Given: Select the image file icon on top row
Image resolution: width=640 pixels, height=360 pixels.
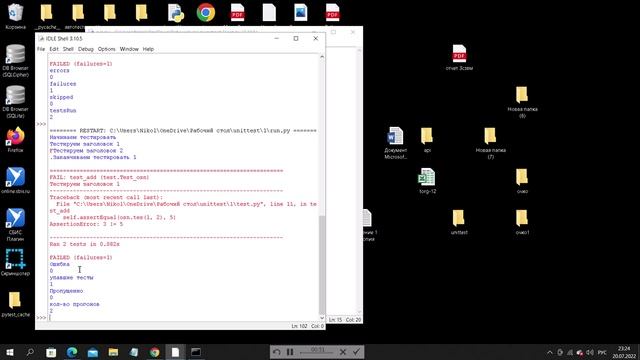Looking at the screenshot, I should (300, 13).
